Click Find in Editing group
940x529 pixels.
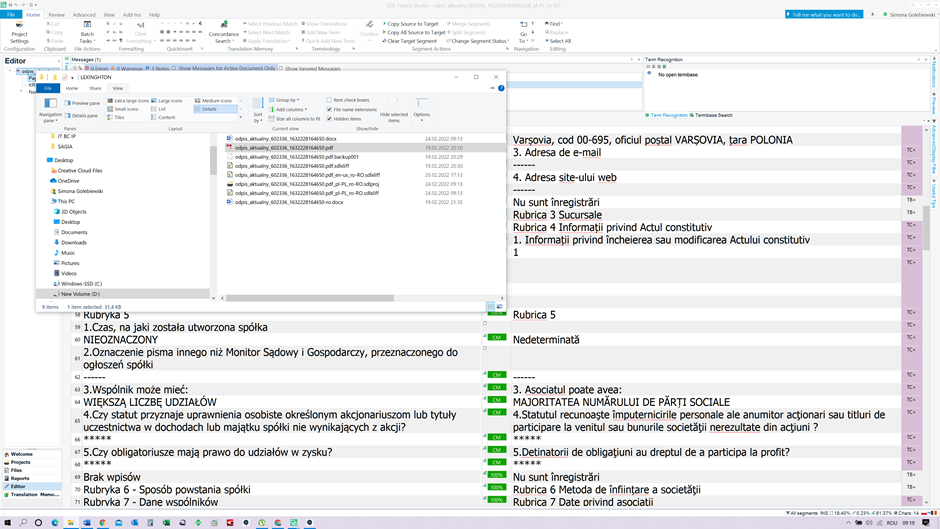[554, 24]
